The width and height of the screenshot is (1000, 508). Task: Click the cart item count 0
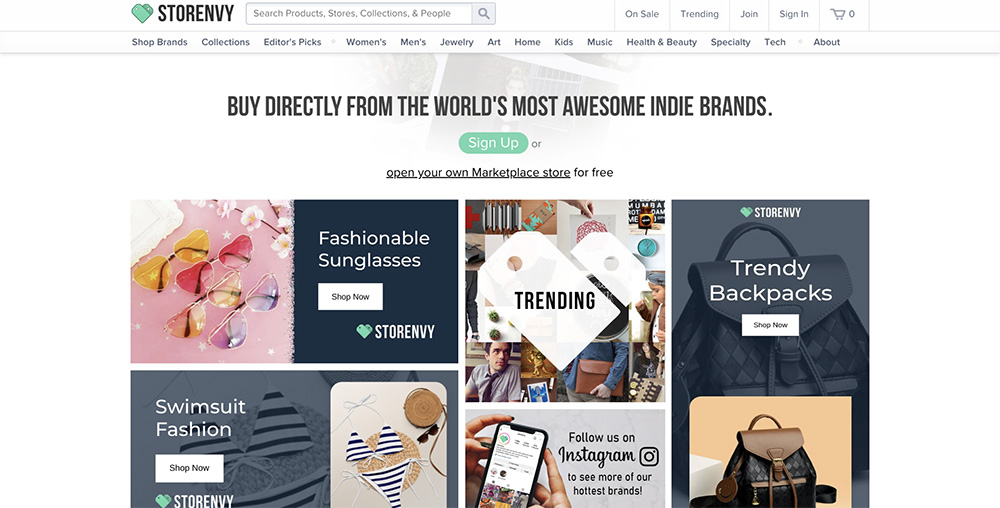(x=852, y=14)
